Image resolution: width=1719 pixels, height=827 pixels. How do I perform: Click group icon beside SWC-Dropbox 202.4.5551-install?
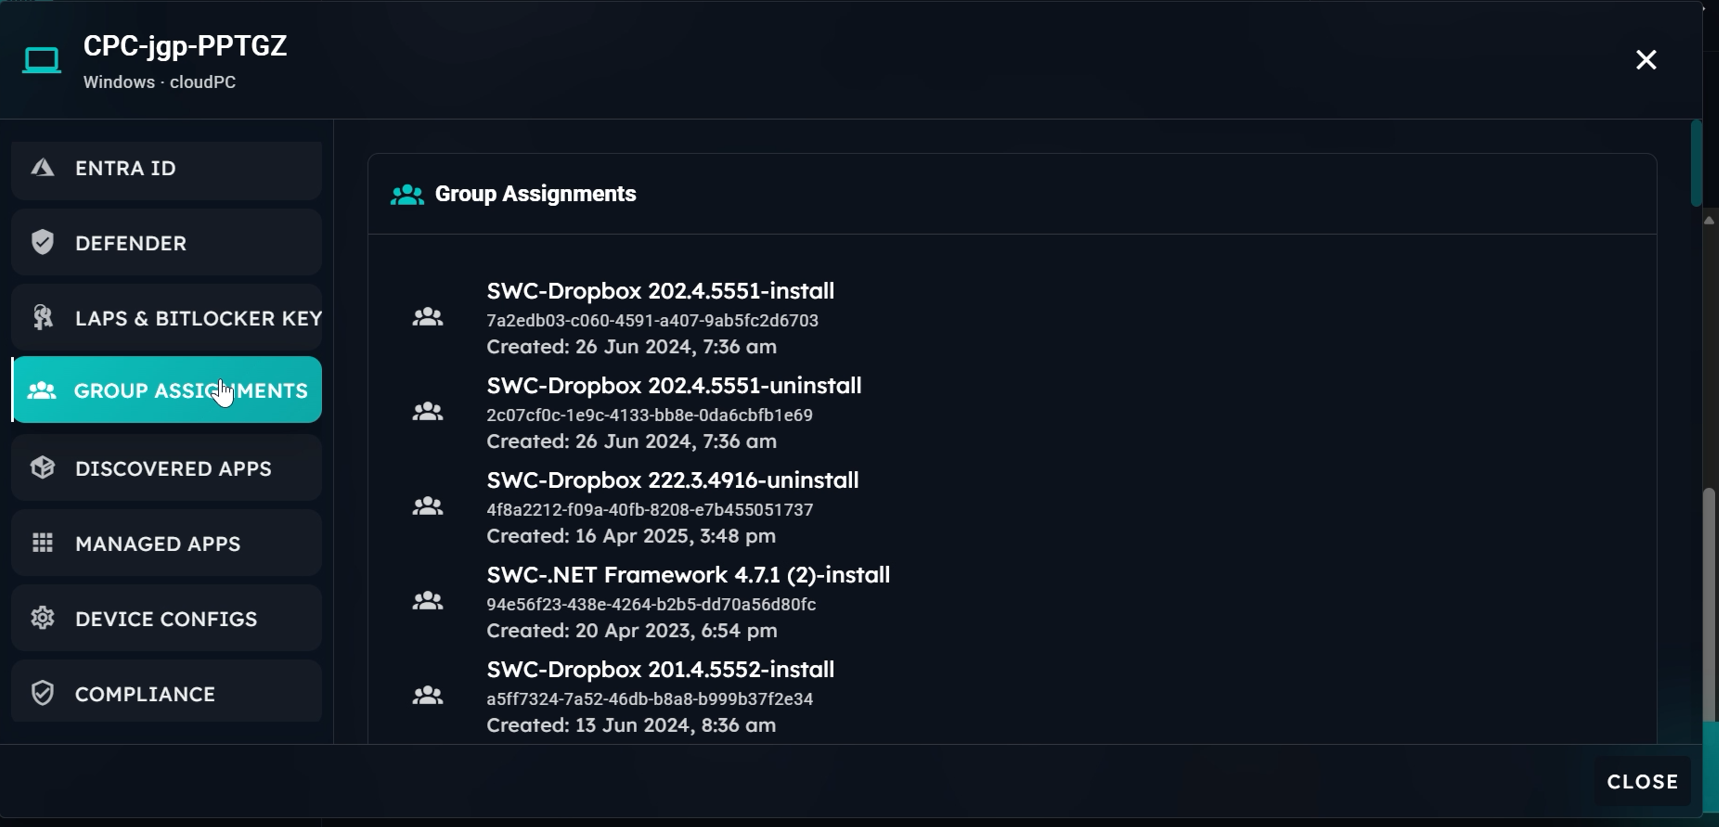428,317
